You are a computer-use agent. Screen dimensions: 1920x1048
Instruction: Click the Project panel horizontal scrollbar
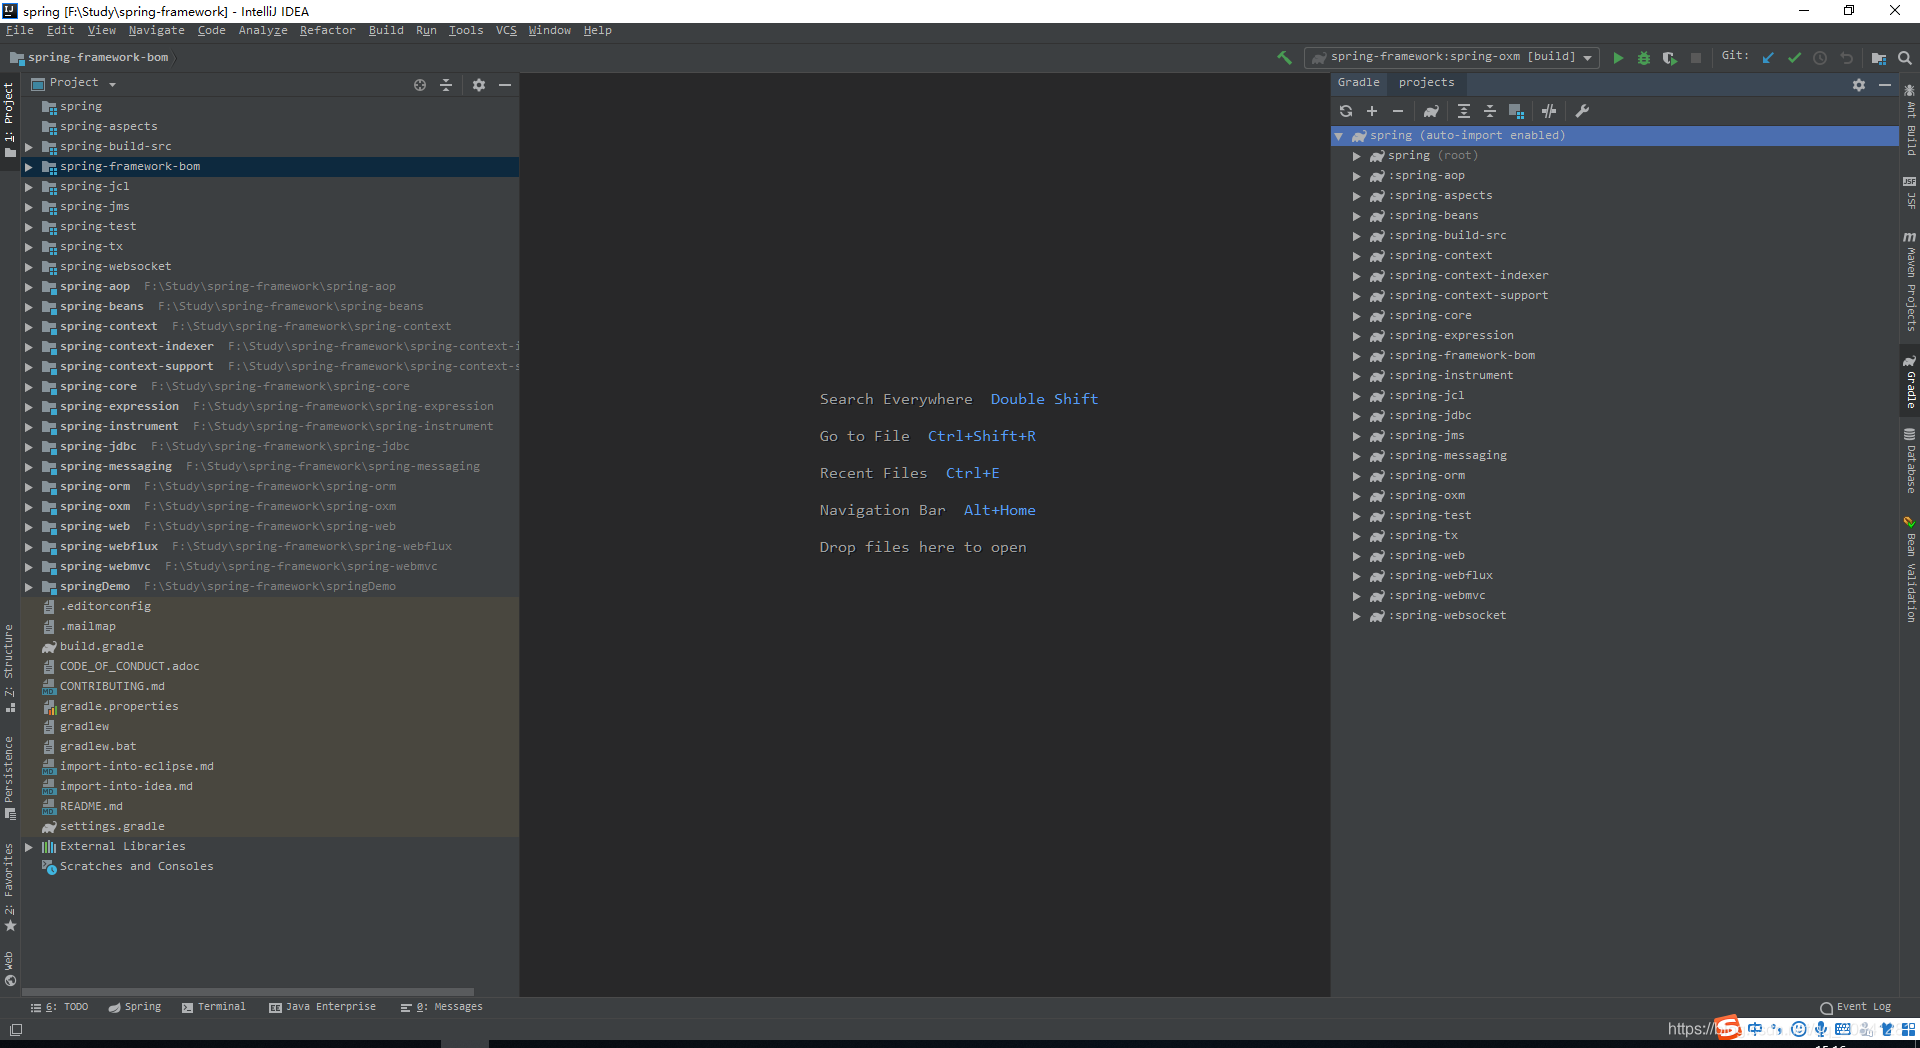(248, 992)
